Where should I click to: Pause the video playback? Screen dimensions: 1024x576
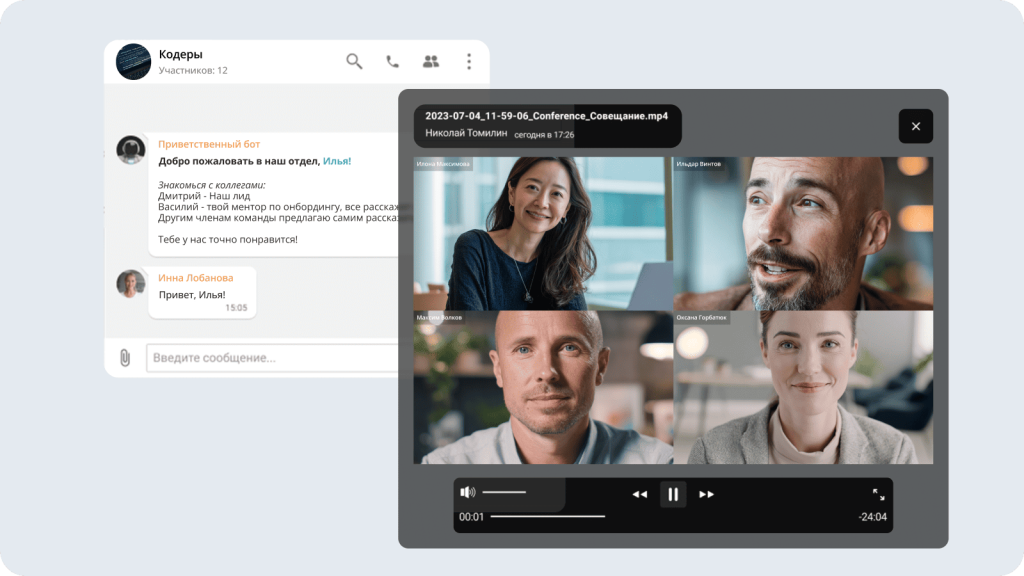tap(673, 494)
